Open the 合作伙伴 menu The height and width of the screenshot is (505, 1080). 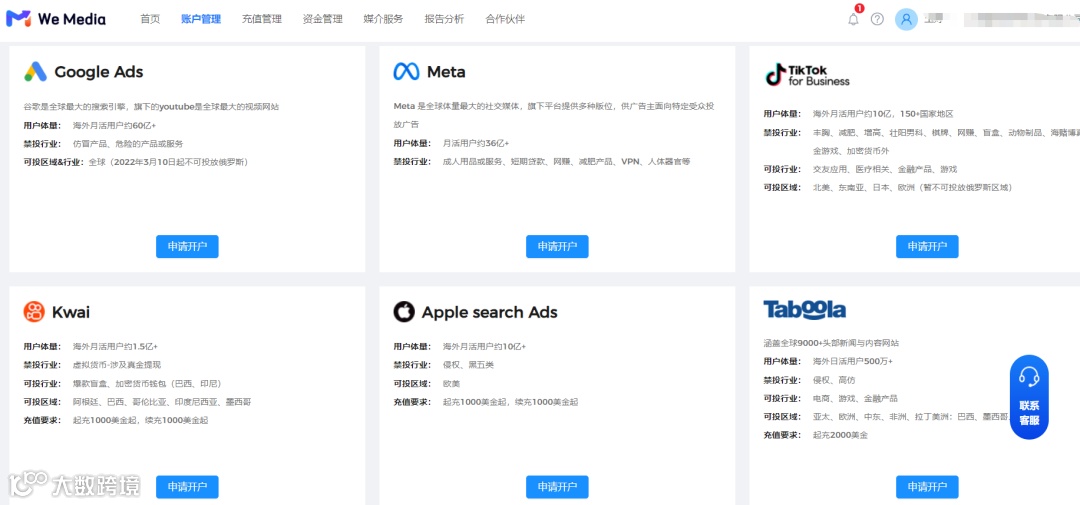point(505,19)
